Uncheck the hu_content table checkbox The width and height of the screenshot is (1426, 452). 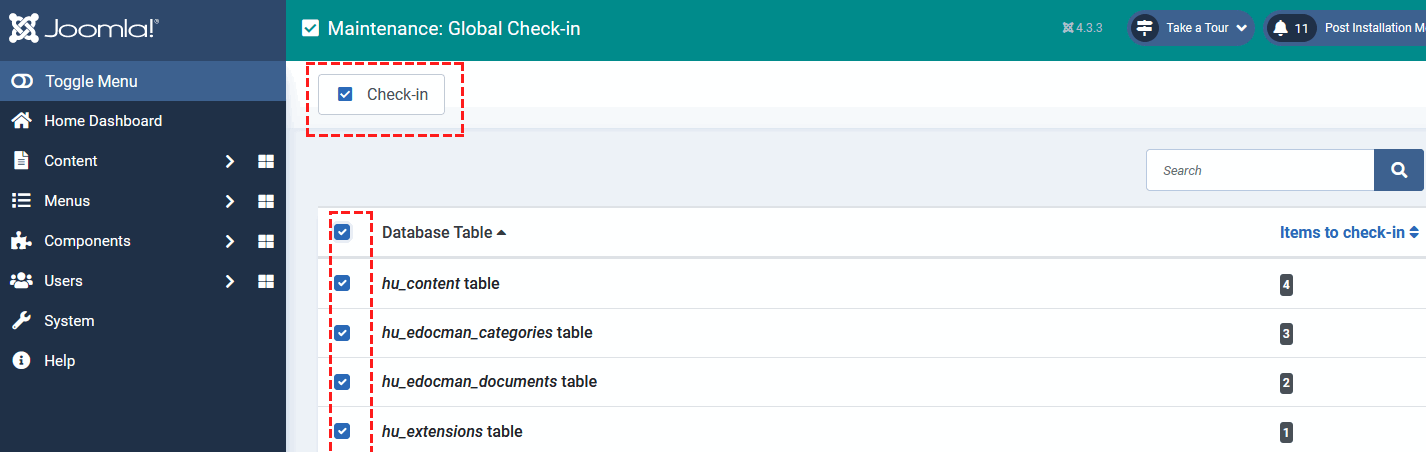342,283
